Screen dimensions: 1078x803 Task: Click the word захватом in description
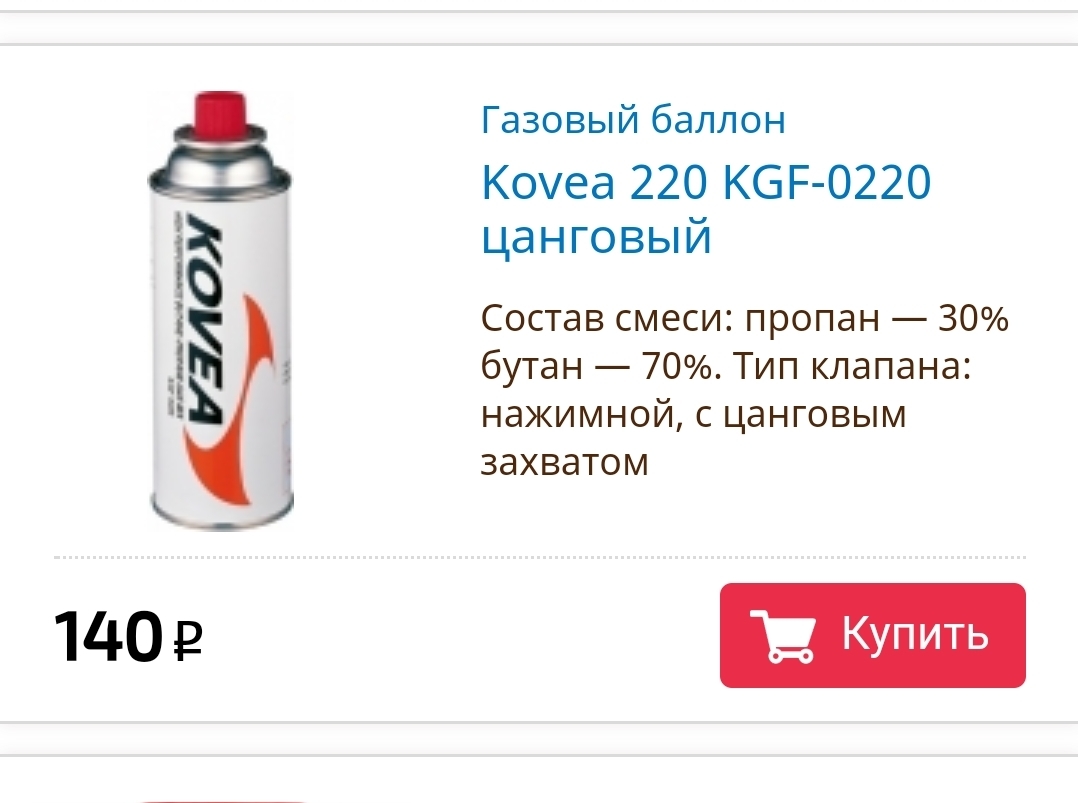564,462
